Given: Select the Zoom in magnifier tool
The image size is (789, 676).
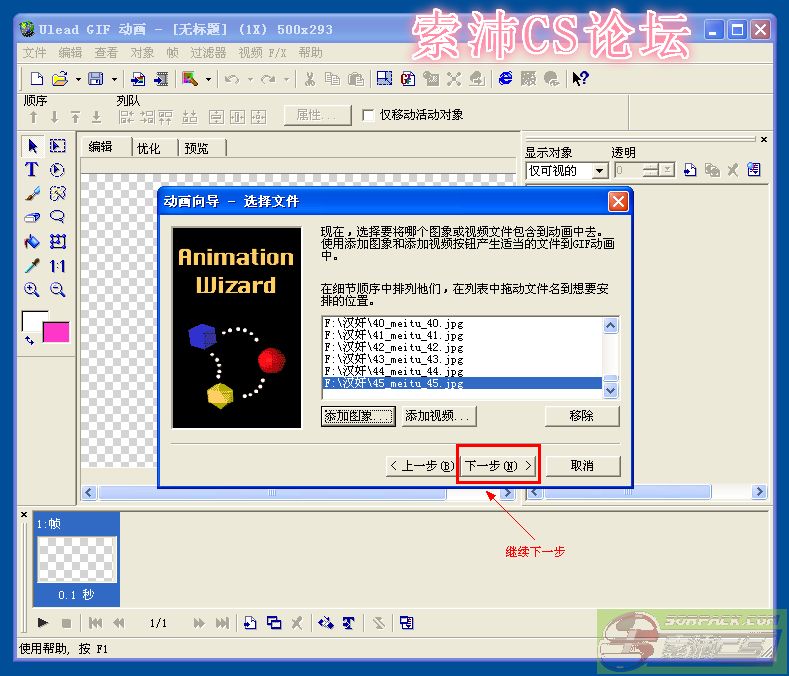Looking at the screenshot, I should [x=32, y=289].
